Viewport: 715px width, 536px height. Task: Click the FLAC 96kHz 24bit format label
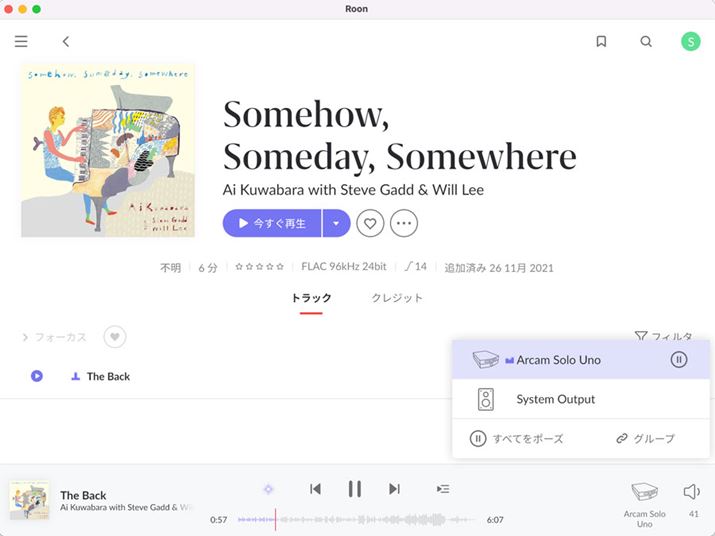[x=344, y=266]
